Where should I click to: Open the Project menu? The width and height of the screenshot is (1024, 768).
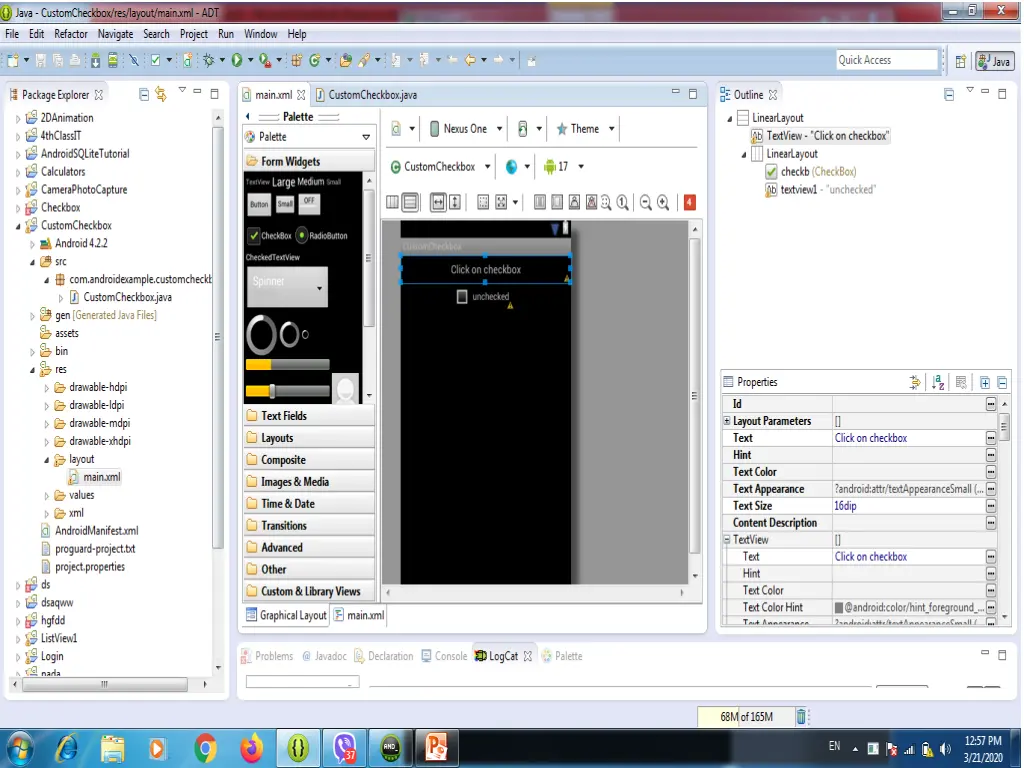pos(193,34)
